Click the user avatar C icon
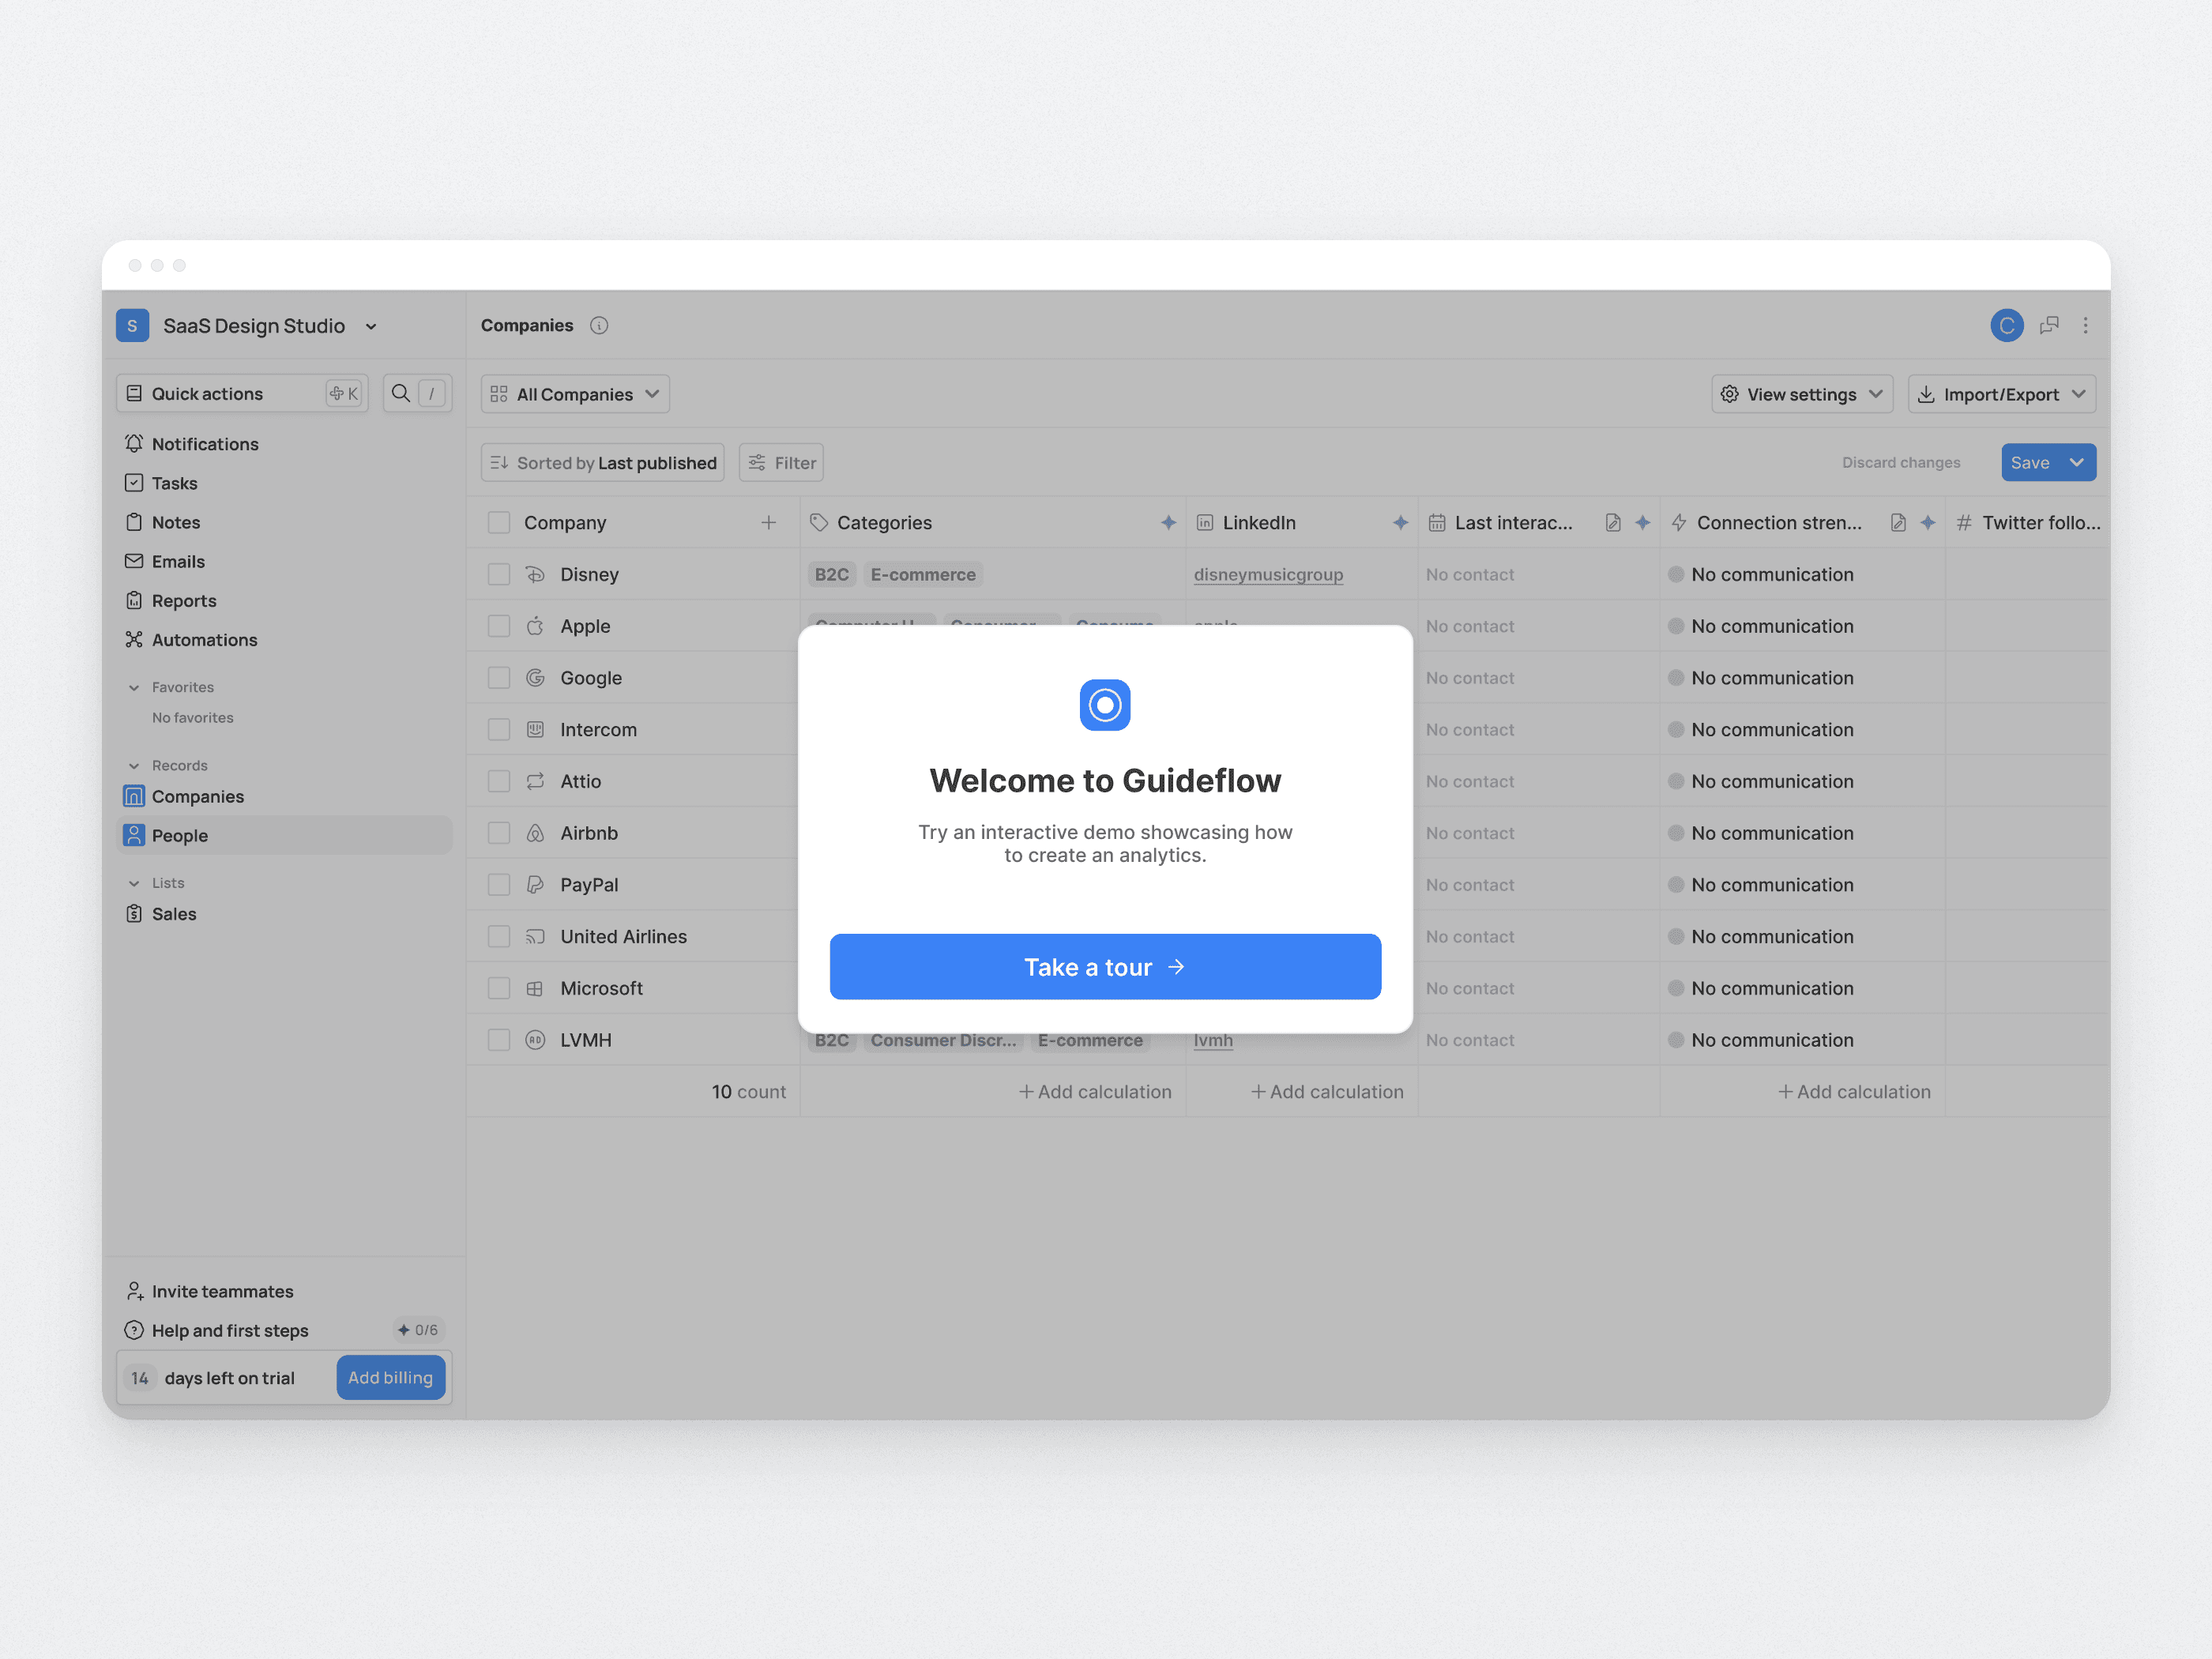This screenshot has width=2212, height=1659. (2006, 326)
